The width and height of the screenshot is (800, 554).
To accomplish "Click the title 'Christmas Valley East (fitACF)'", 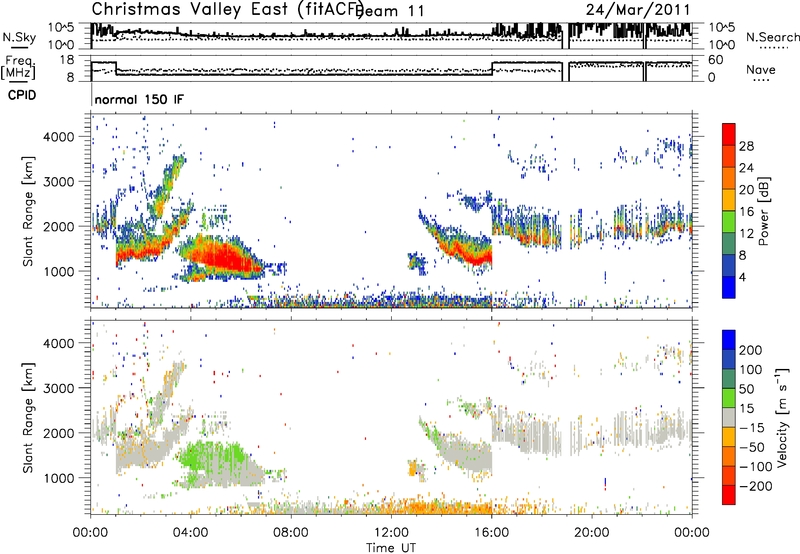I will [228, 9].
